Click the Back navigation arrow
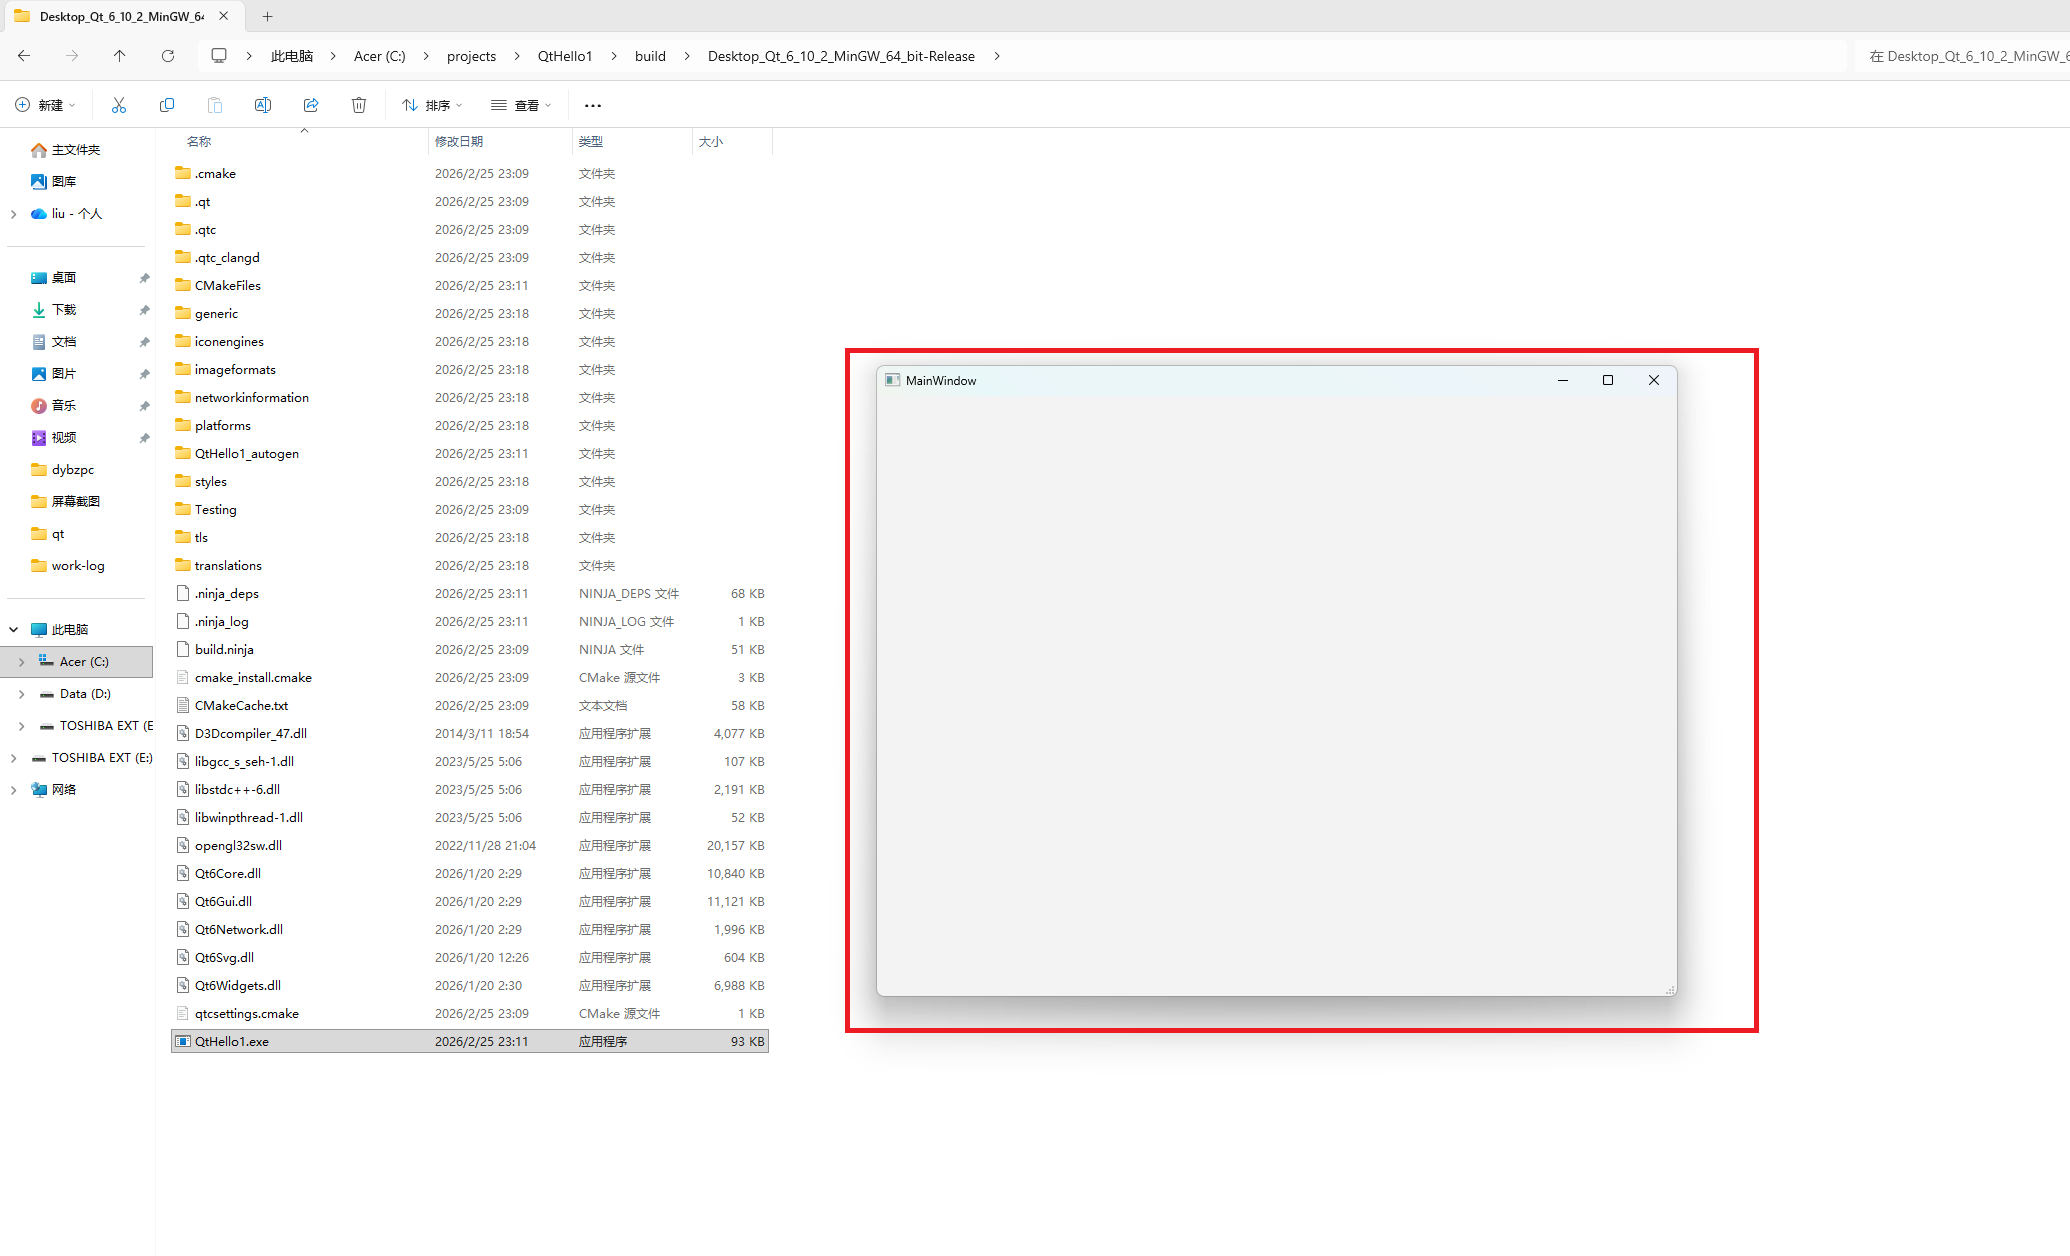 (24, 56)
